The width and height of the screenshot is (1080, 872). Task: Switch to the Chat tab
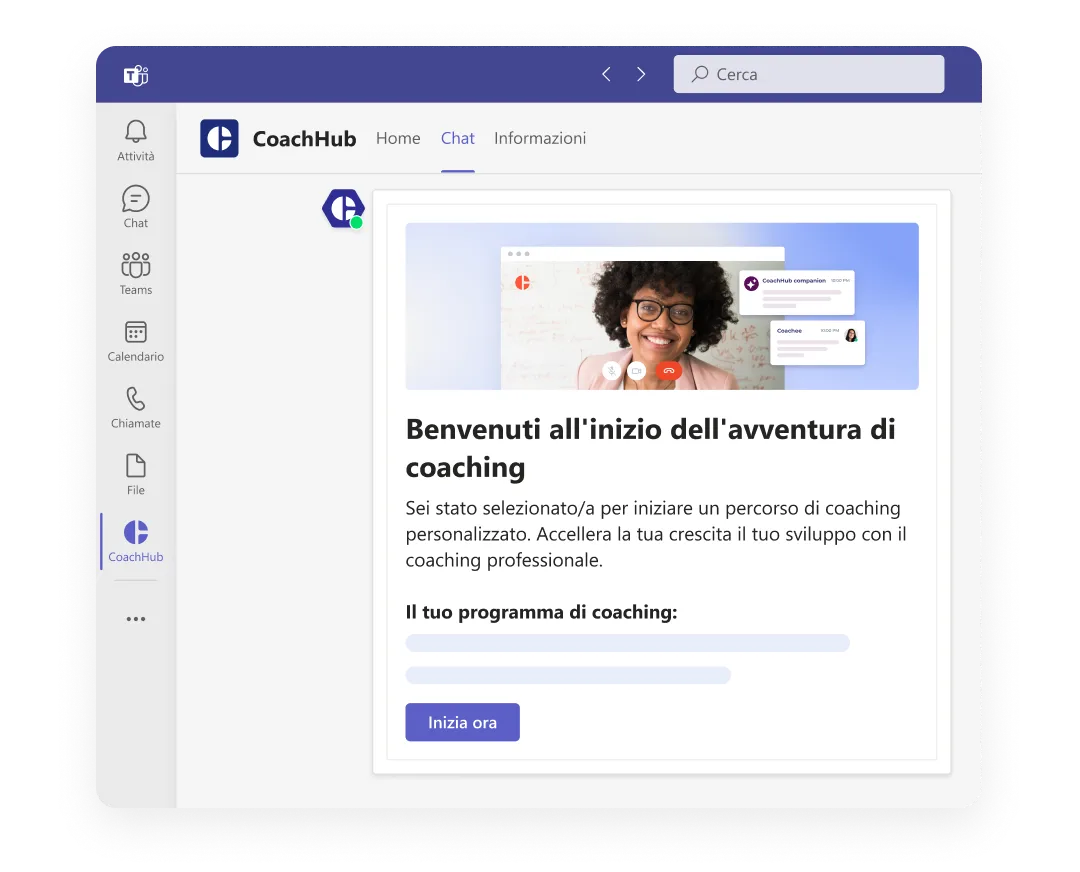(x=457, y=138)
